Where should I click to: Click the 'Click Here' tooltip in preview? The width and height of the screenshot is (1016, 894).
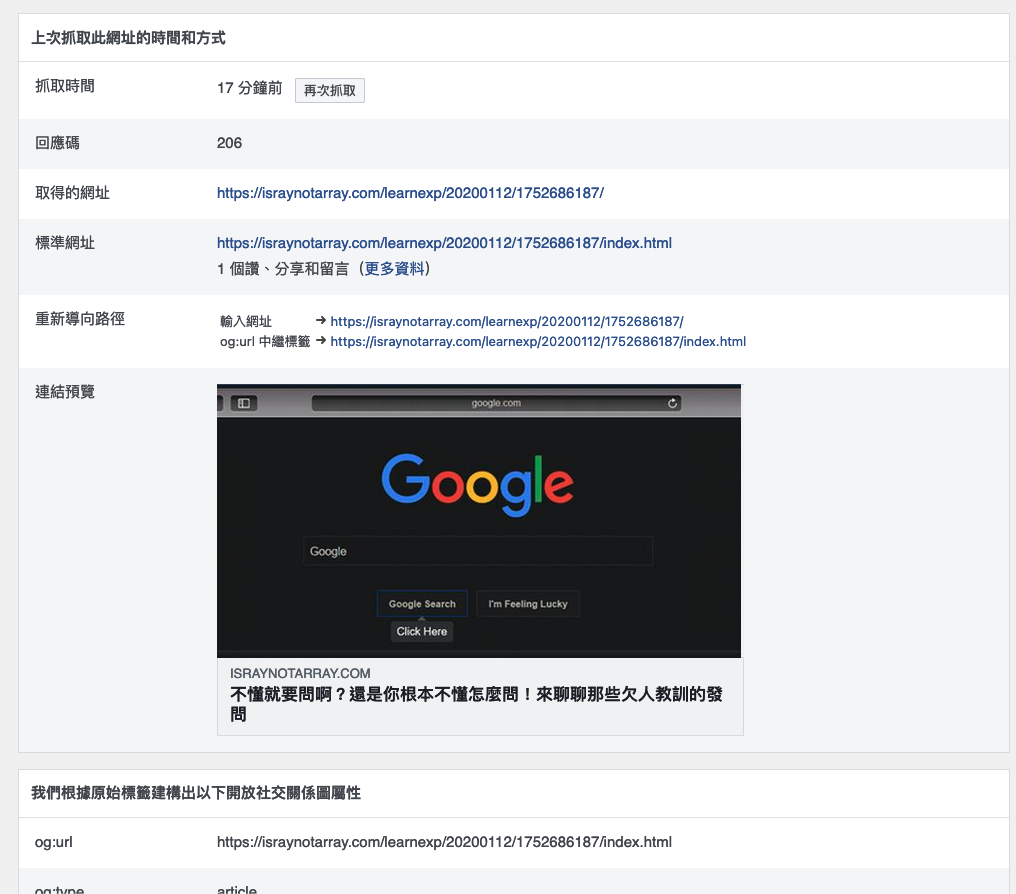click(x=421, y=631)
